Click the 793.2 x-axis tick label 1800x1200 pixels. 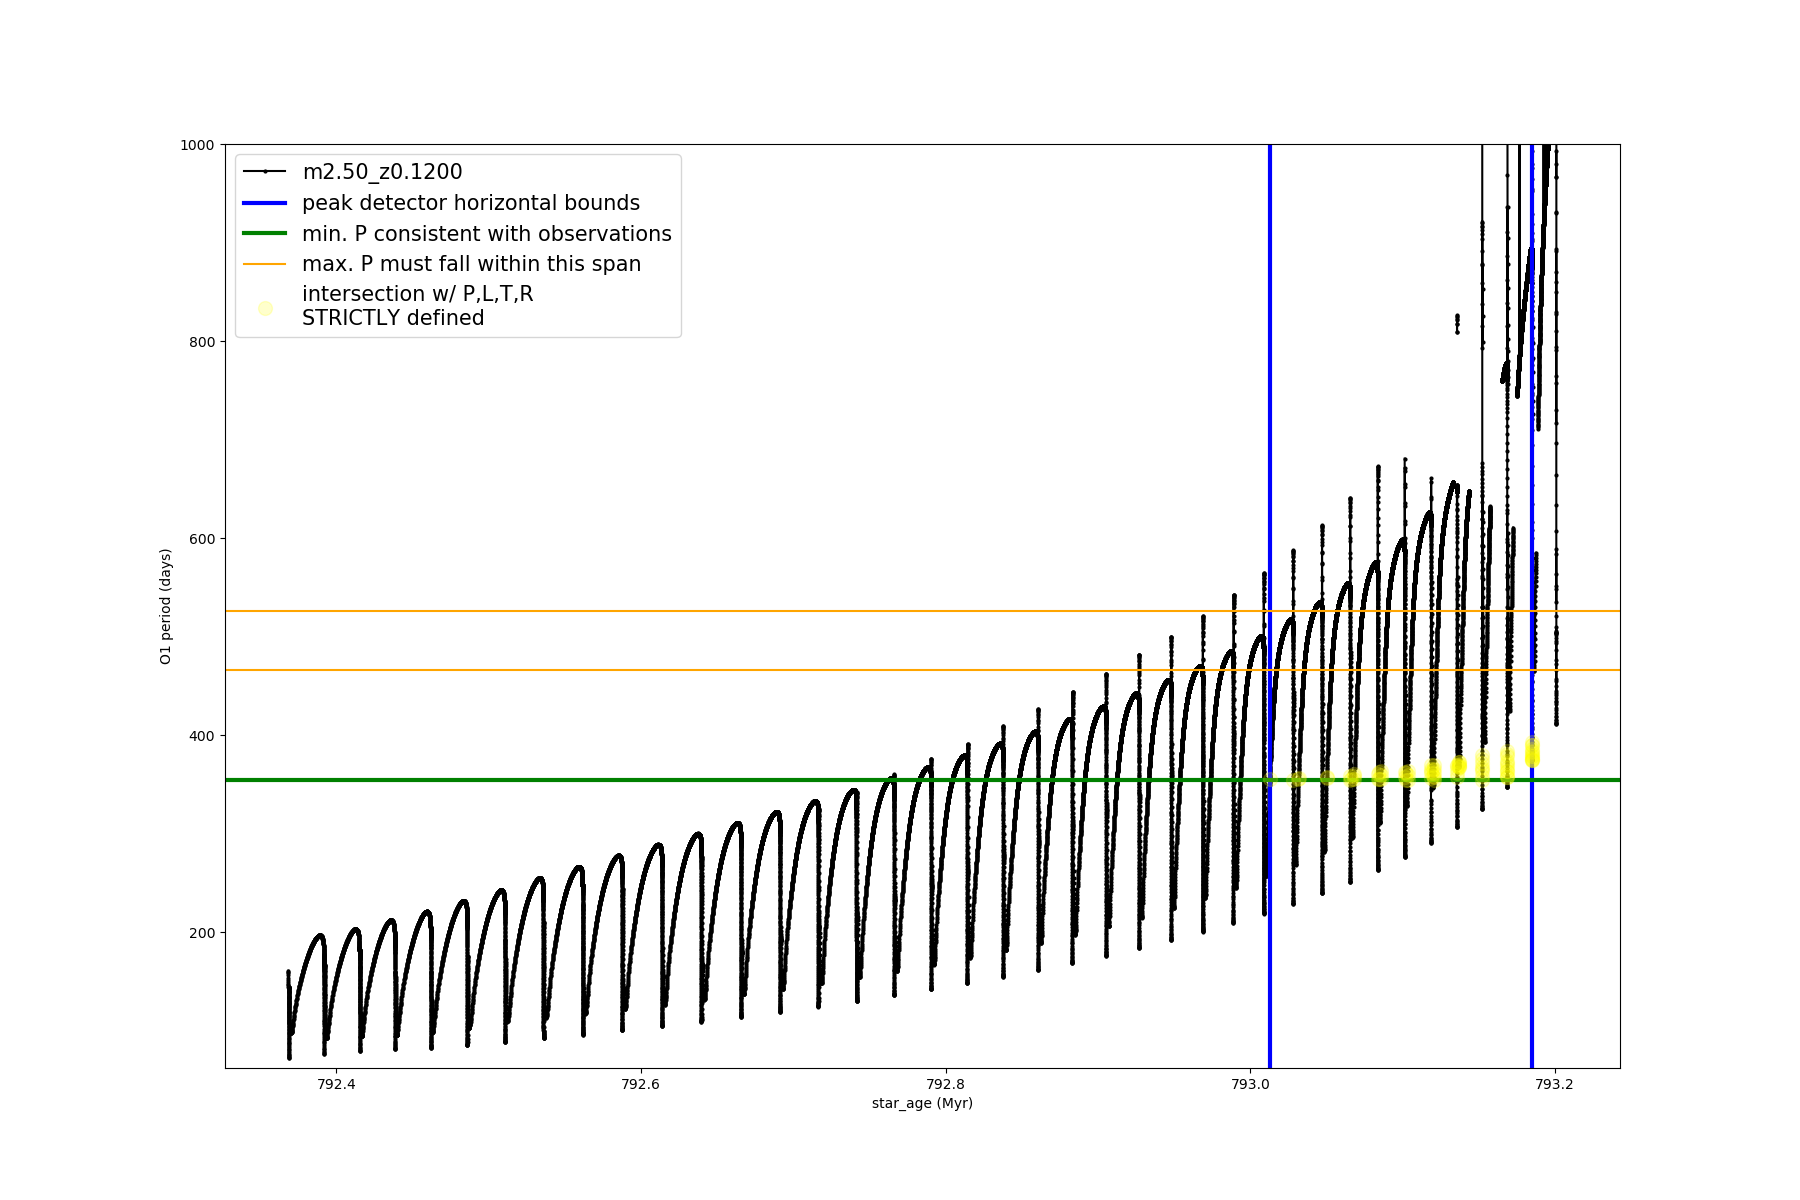tap(1554, 1084)
